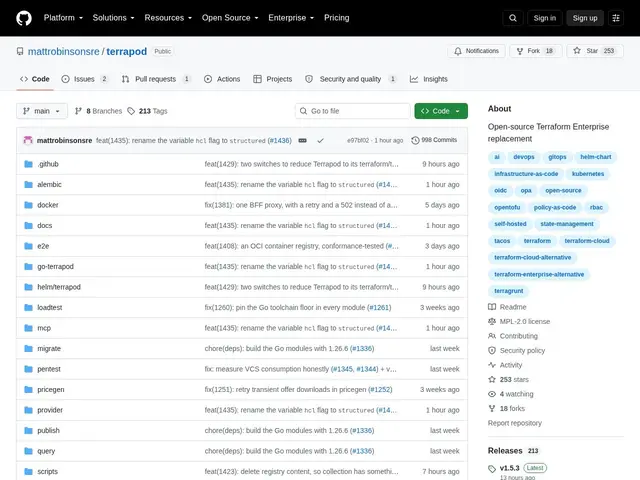Open the Activity pulse icon link
The image size is (640, 480).
click(x=492, y=365)
